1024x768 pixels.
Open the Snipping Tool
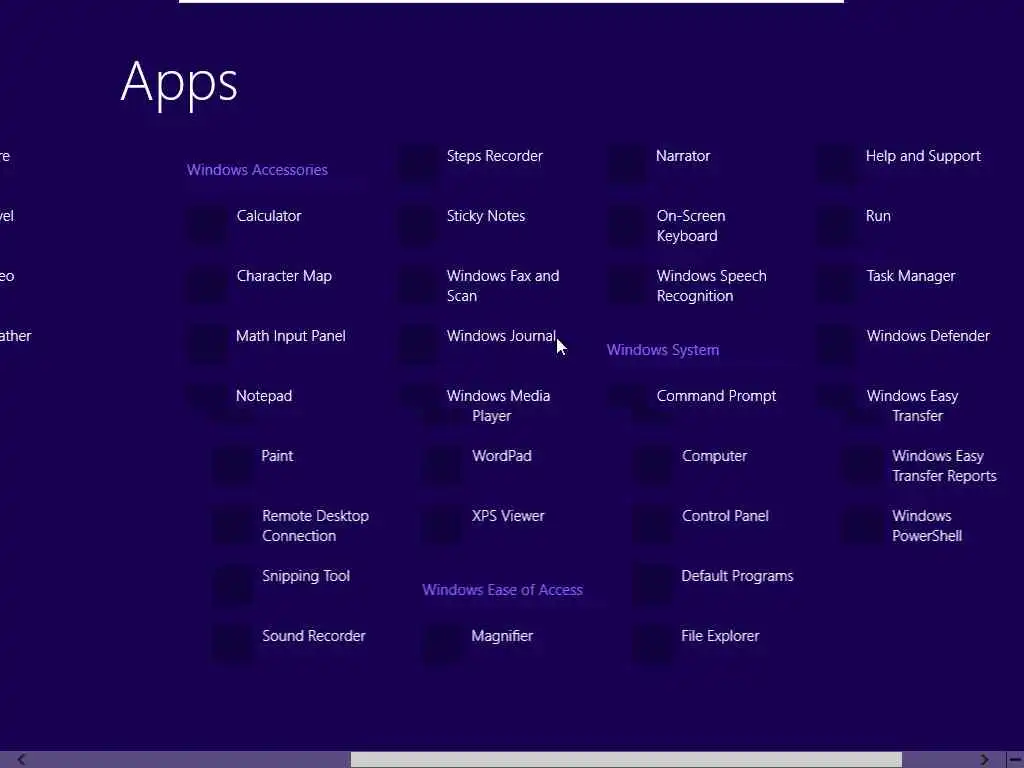(306, 576)
